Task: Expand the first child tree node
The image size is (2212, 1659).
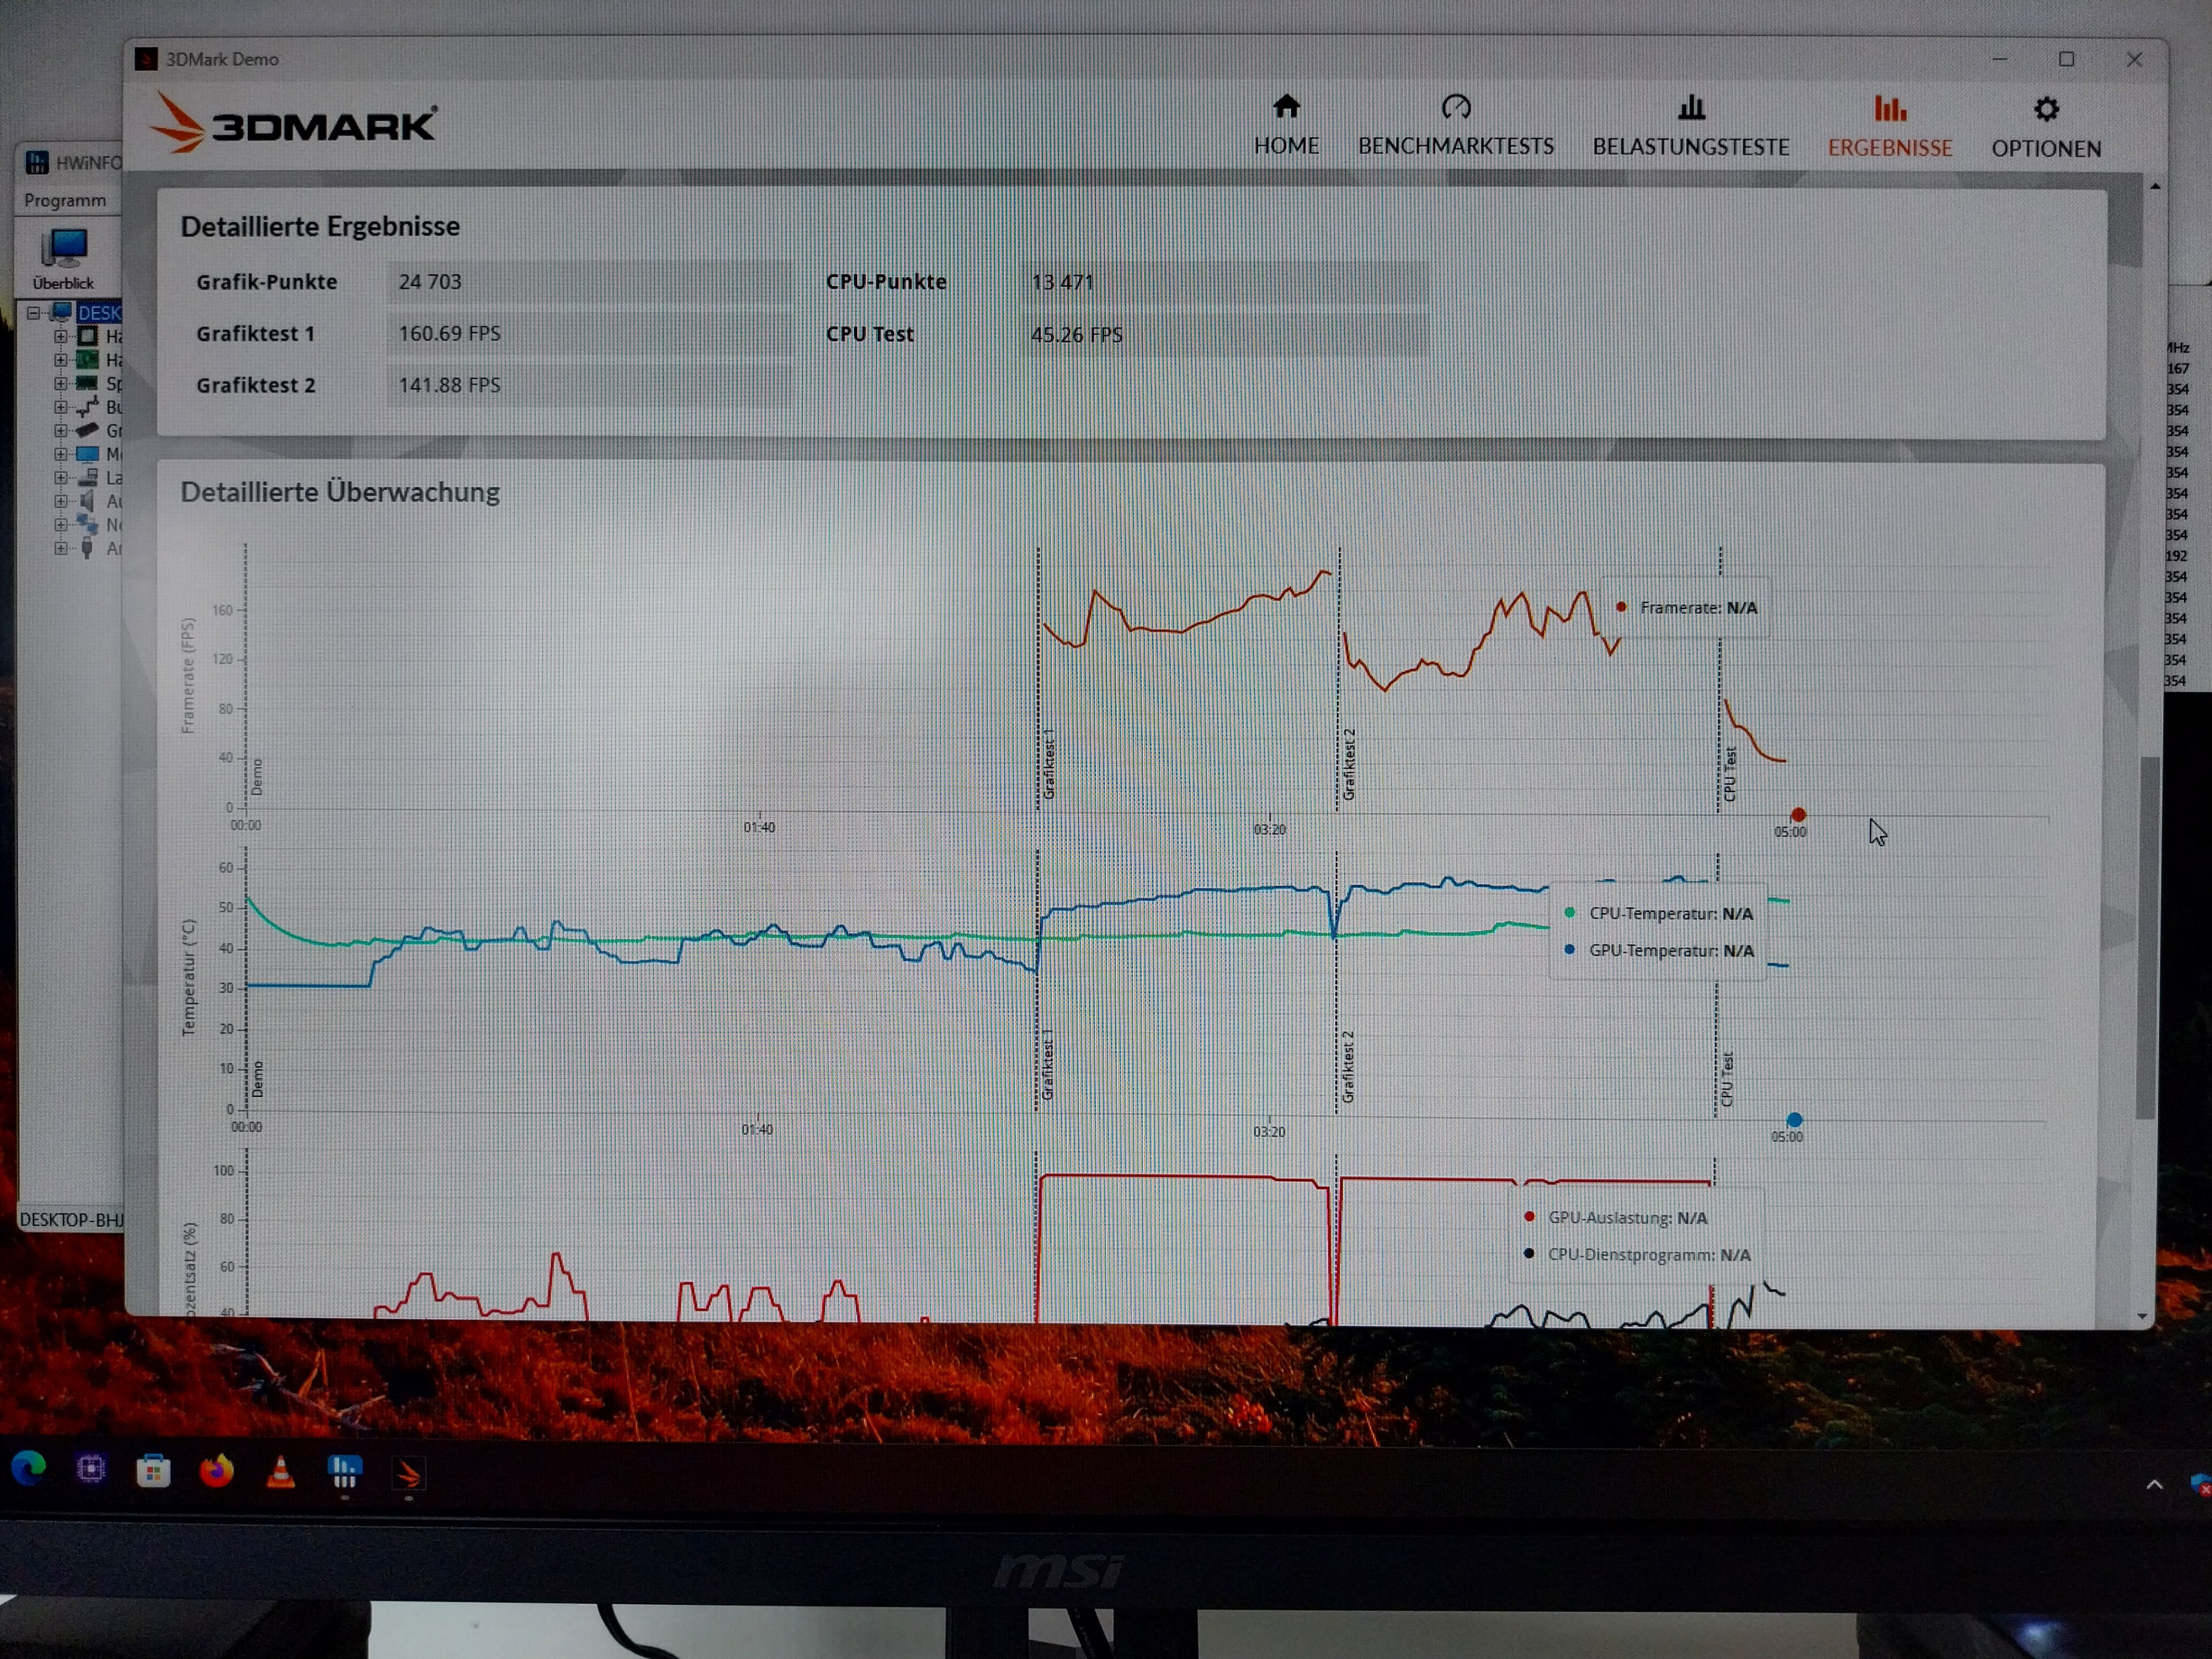Action: click(x=60, y=336)
